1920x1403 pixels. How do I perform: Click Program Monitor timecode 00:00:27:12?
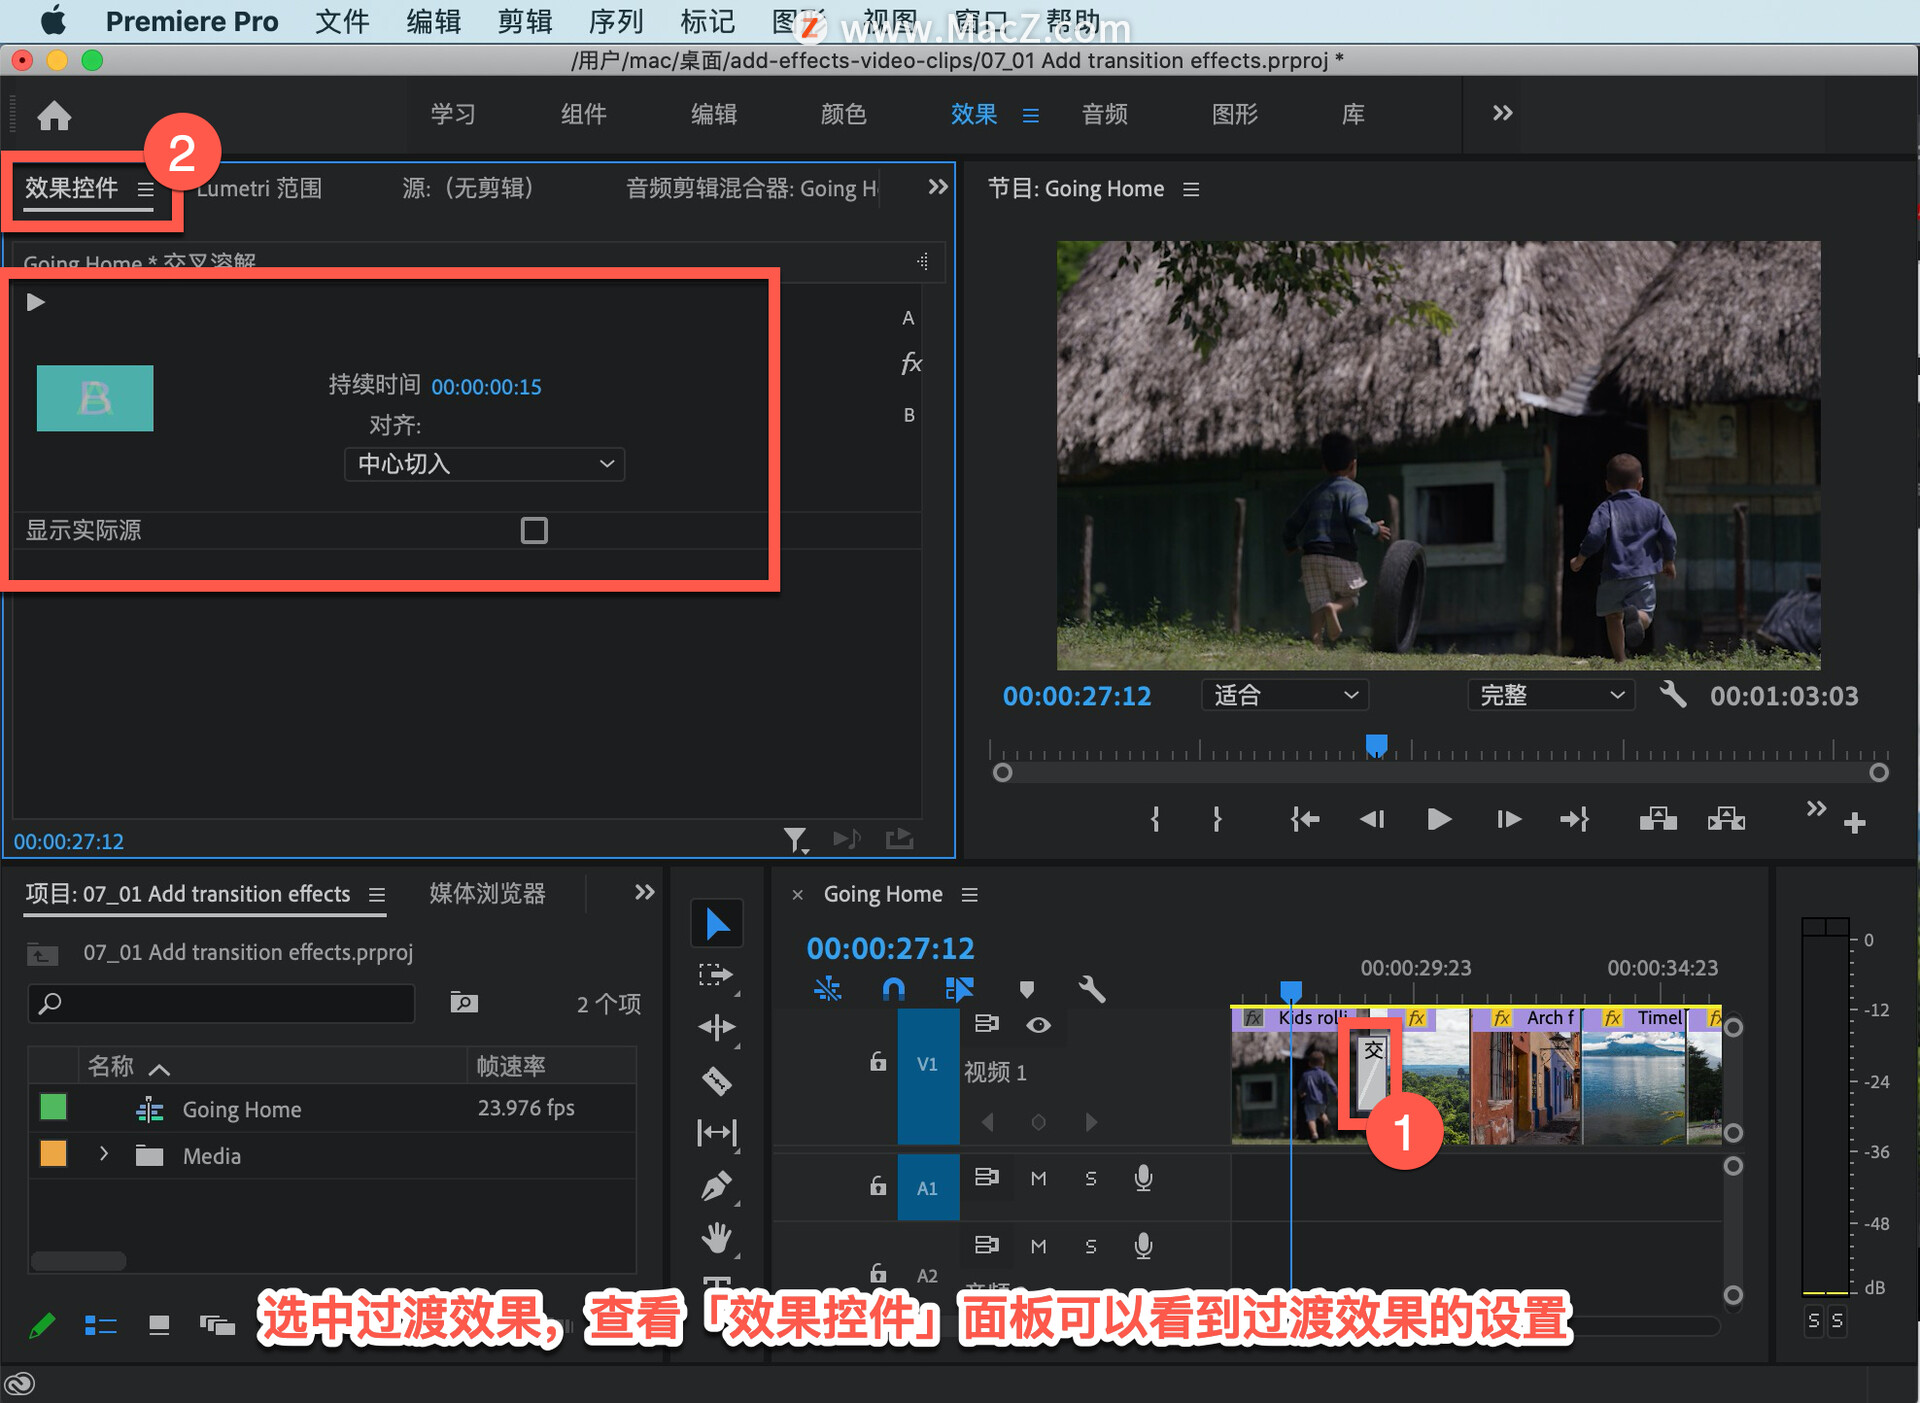tap(1077, 696)
